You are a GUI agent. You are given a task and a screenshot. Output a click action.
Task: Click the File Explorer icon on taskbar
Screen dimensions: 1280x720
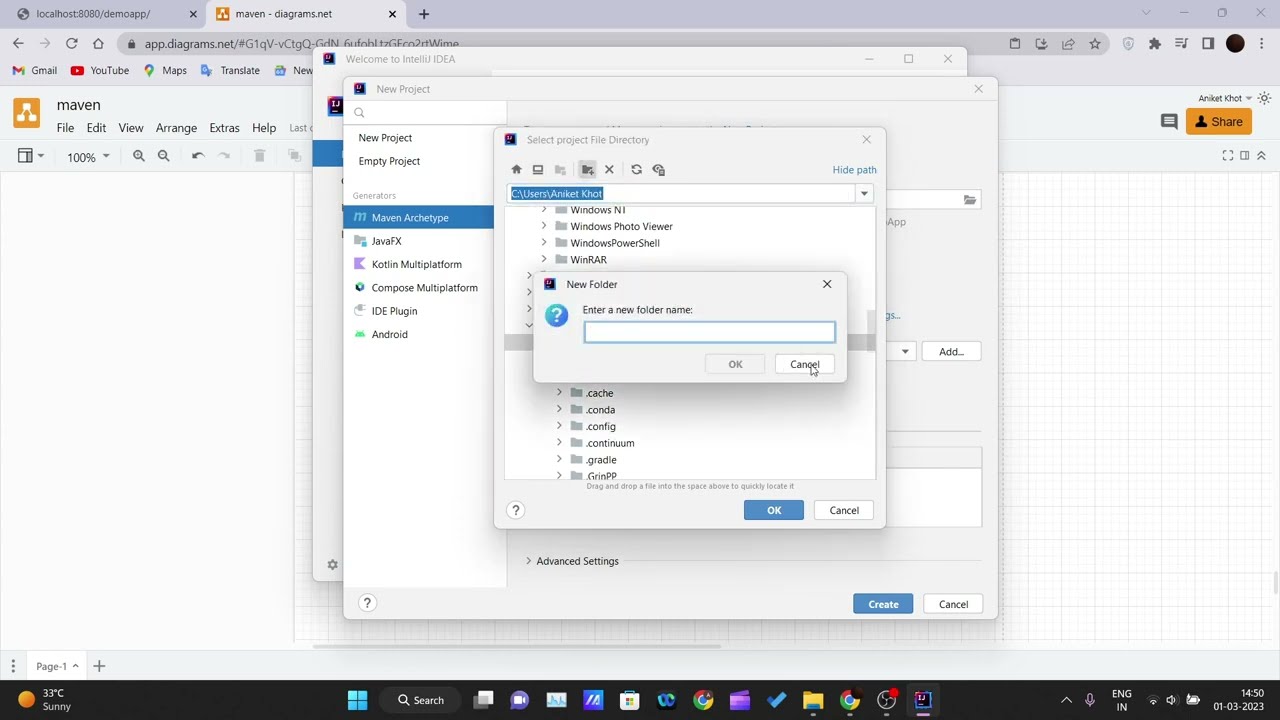point(812,700)
